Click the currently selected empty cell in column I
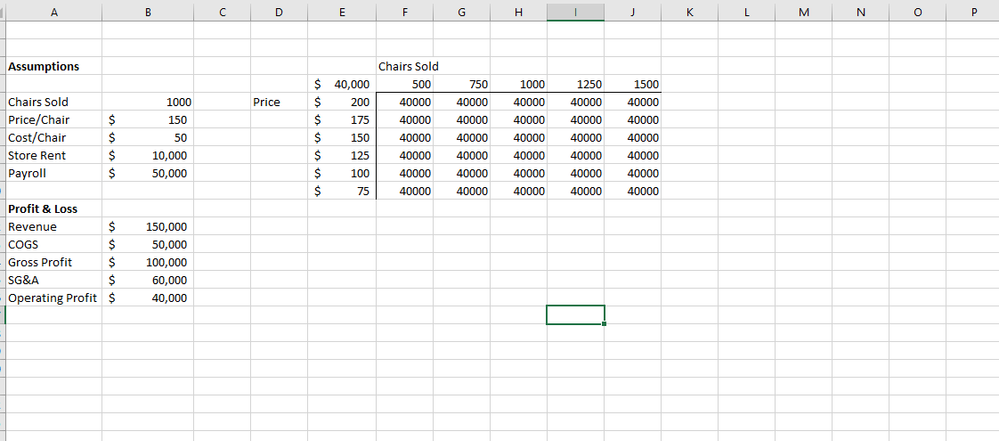Image resolution: width=999 pixels, height=441 pixels. click(x=575, y=315)
